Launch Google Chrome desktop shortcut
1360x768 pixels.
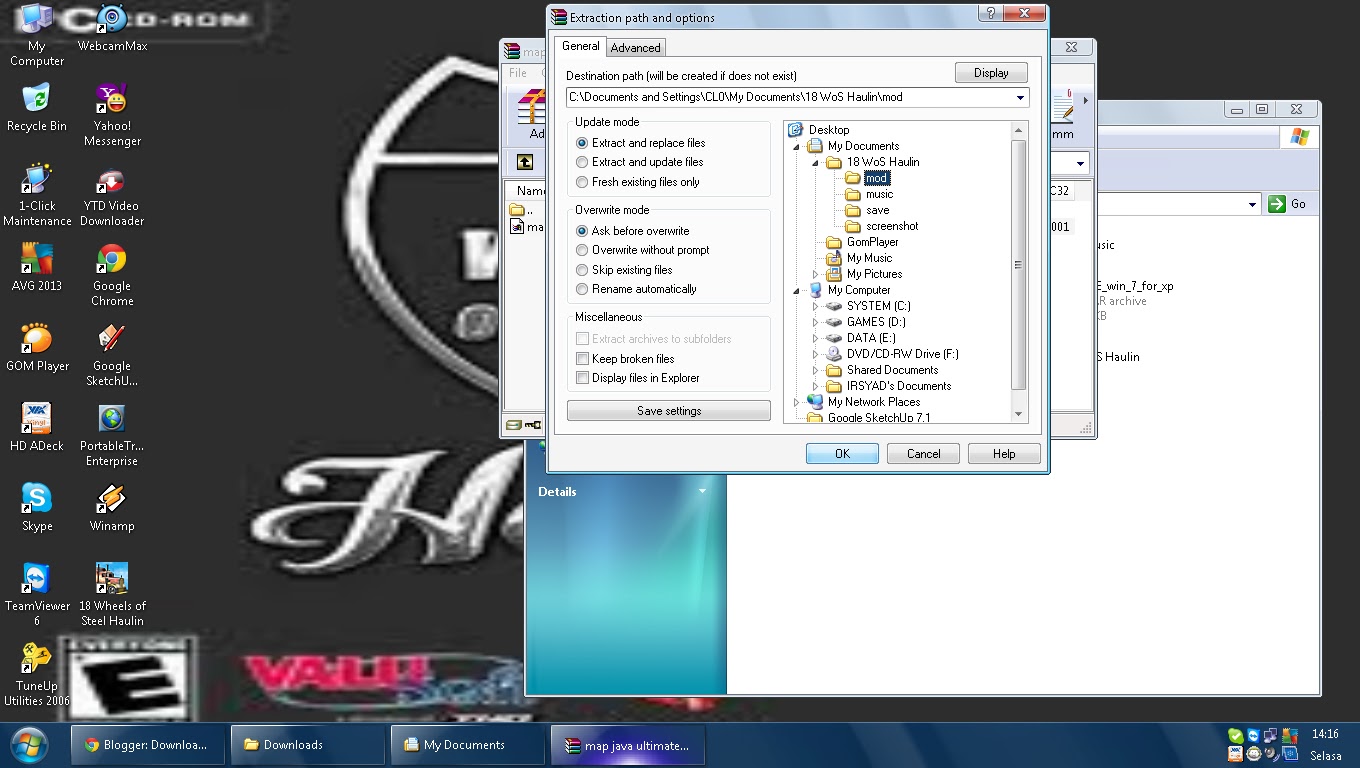point(112,275)
